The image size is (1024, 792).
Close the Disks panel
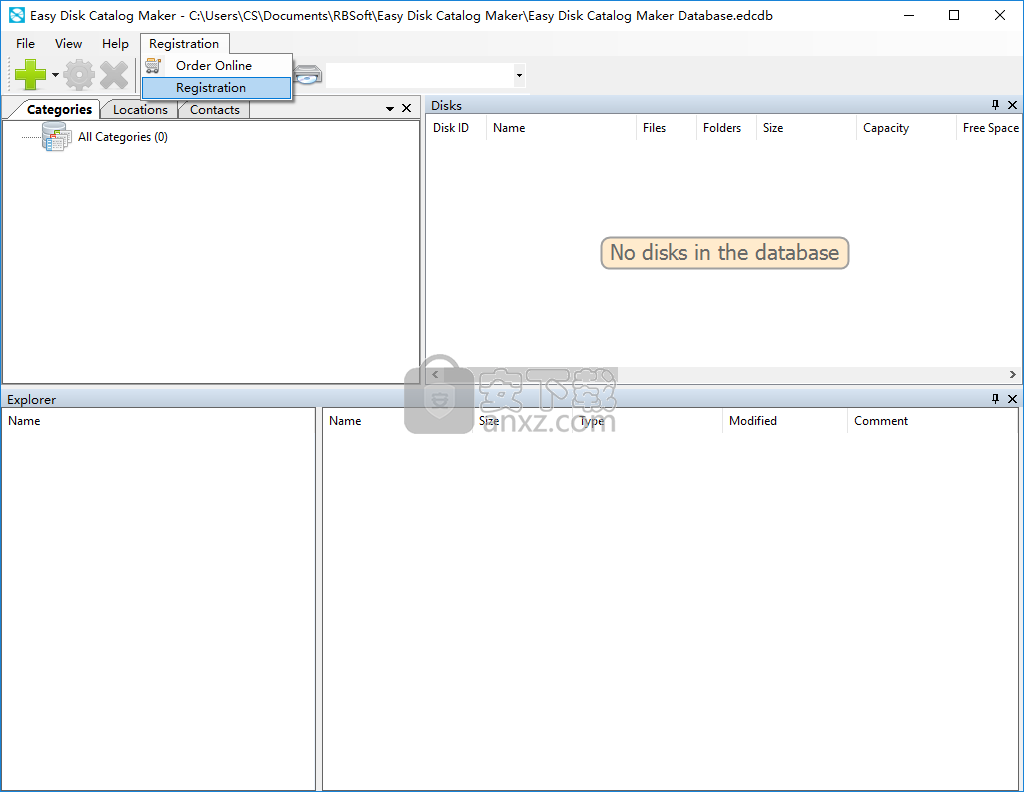[1012, 105]
